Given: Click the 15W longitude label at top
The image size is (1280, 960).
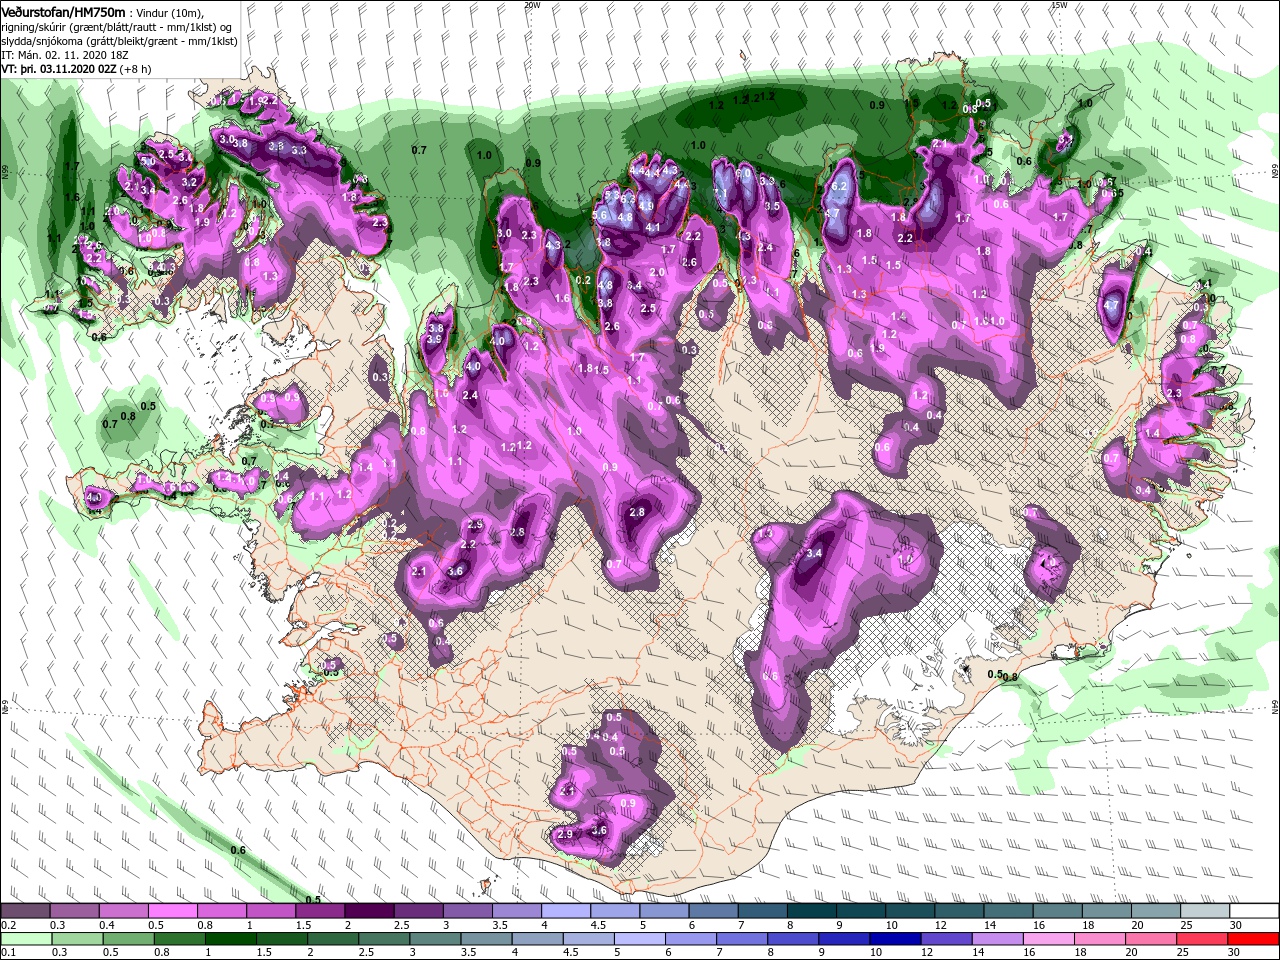Looking at the screenshot, I should 1059,4.
